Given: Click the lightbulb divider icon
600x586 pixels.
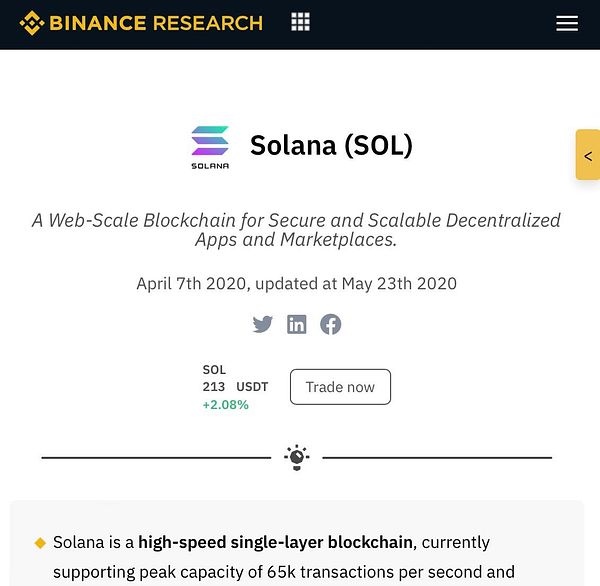Looking at the screenshot, I should click(297, 457).
